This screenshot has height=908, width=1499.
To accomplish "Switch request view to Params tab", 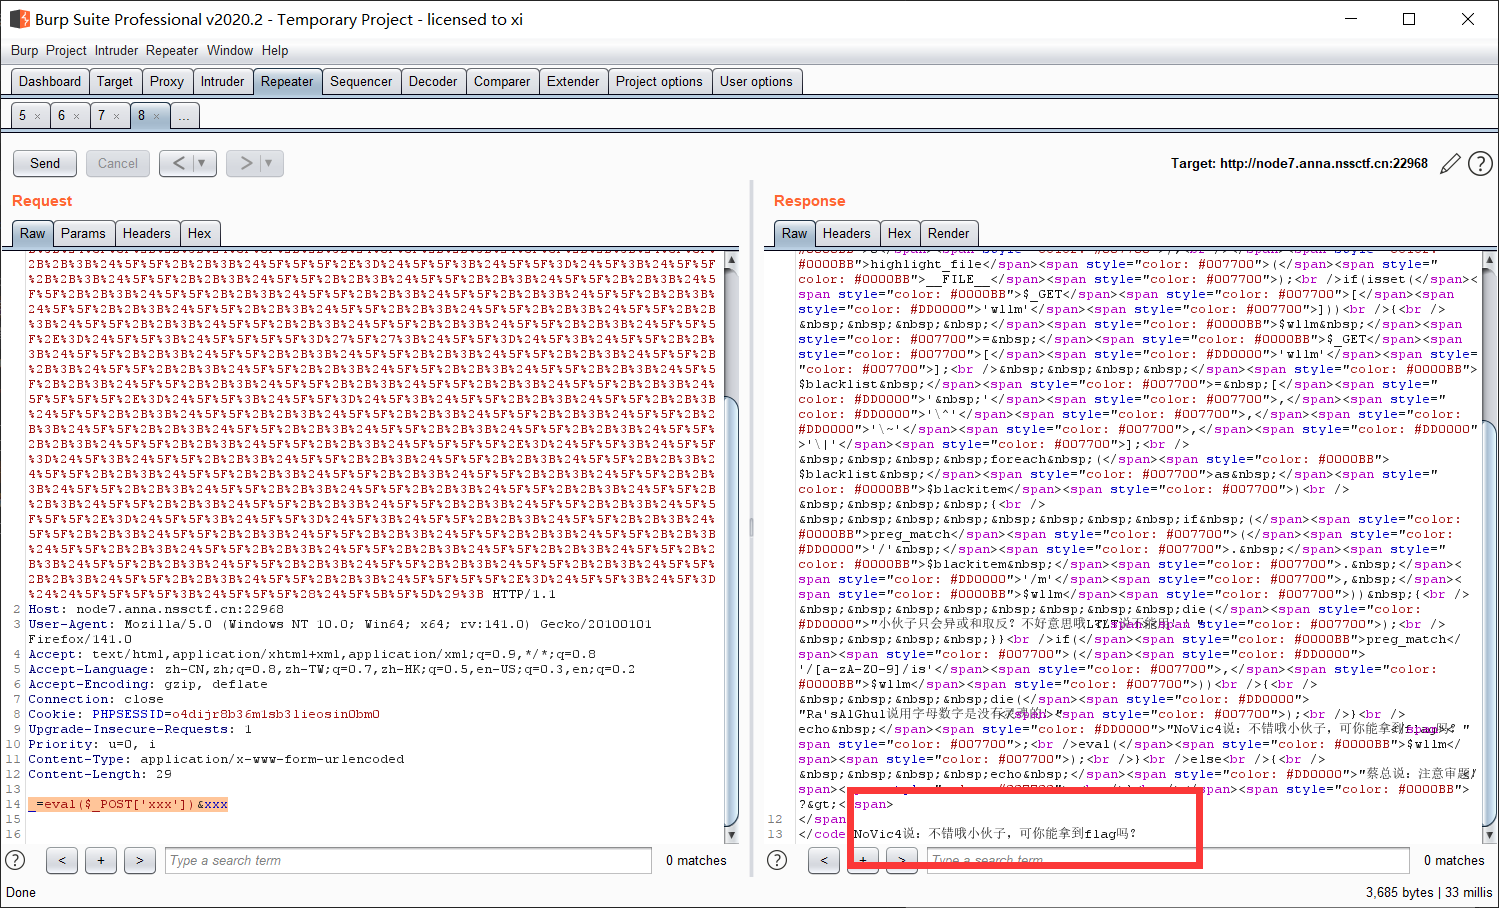I will point(83,233).
